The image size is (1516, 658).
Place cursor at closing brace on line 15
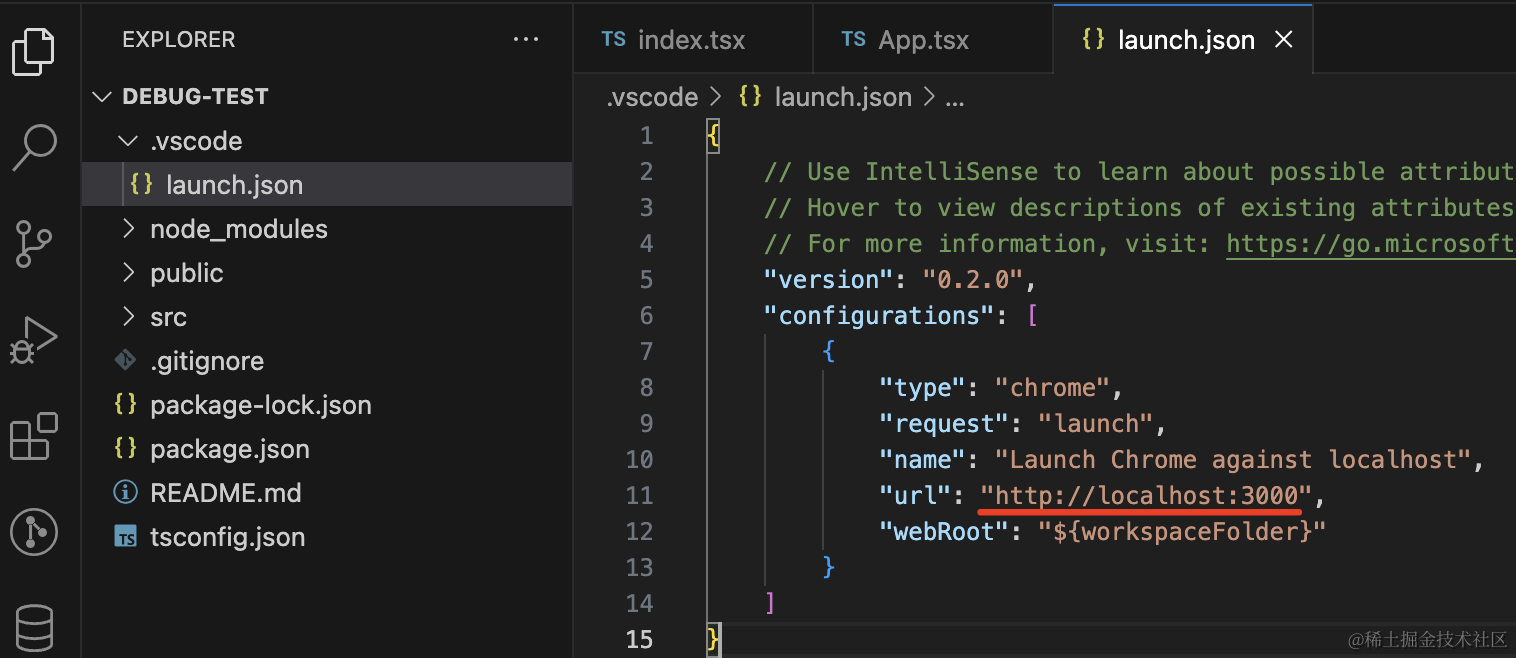coord(713,639)
